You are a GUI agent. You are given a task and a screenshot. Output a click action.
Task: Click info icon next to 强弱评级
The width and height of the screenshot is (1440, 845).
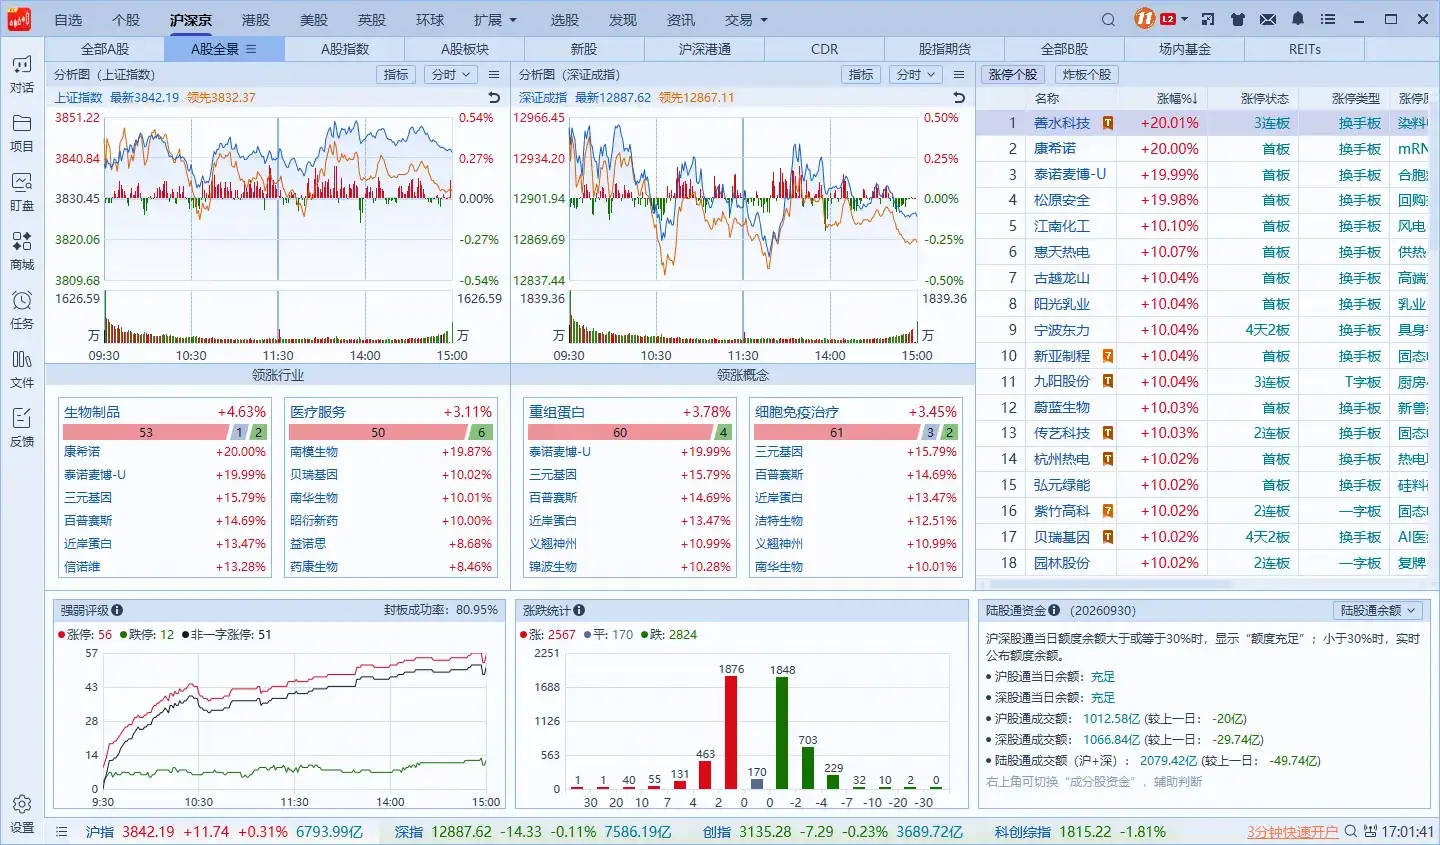tap(117, 610)
